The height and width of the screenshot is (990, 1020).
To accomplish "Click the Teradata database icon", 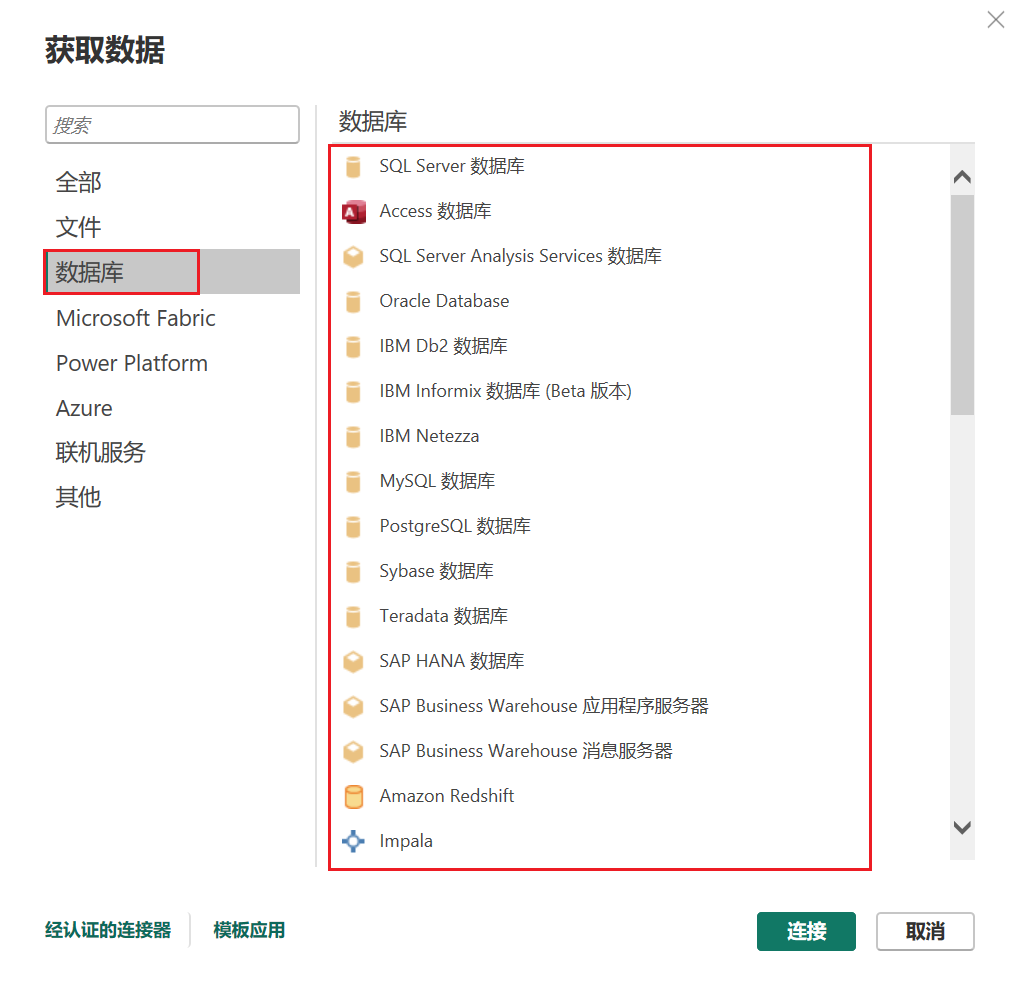I will pyautogui.click(x=353, y=616).
